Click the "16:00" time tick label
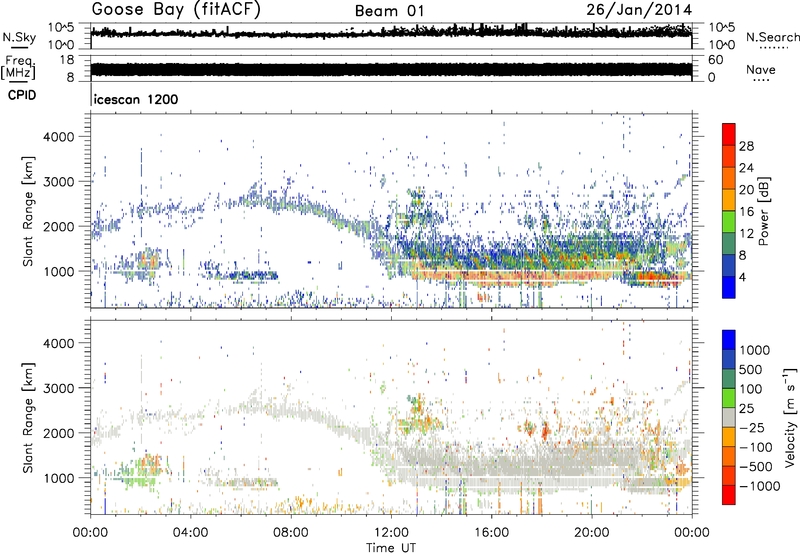The image size is (800, 554). (491, 533)
